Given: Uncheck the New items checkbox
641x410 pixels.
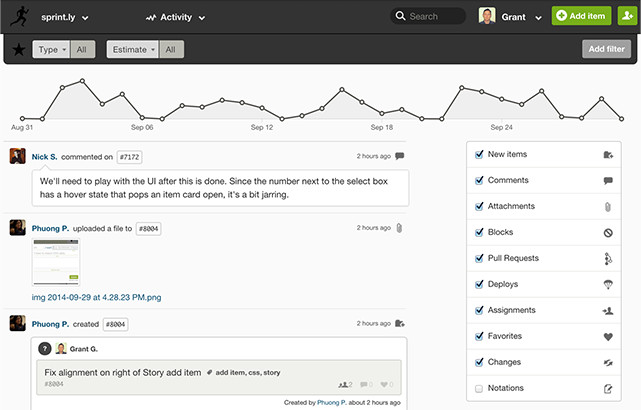Looking at the screenshot, I should click(x=479, y=155).
